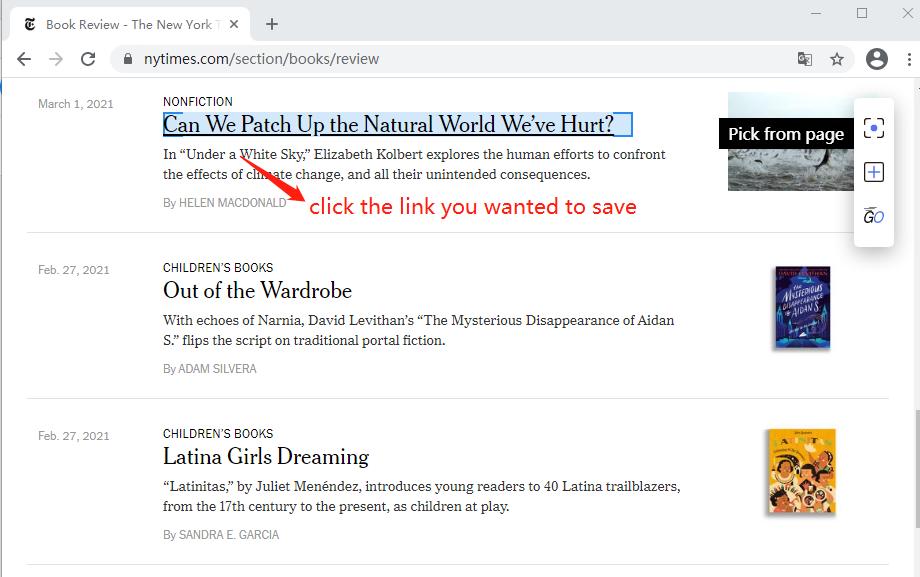Open the user profile avatar icon
Screen dimensions: 920x577
(x=877, y=59)
